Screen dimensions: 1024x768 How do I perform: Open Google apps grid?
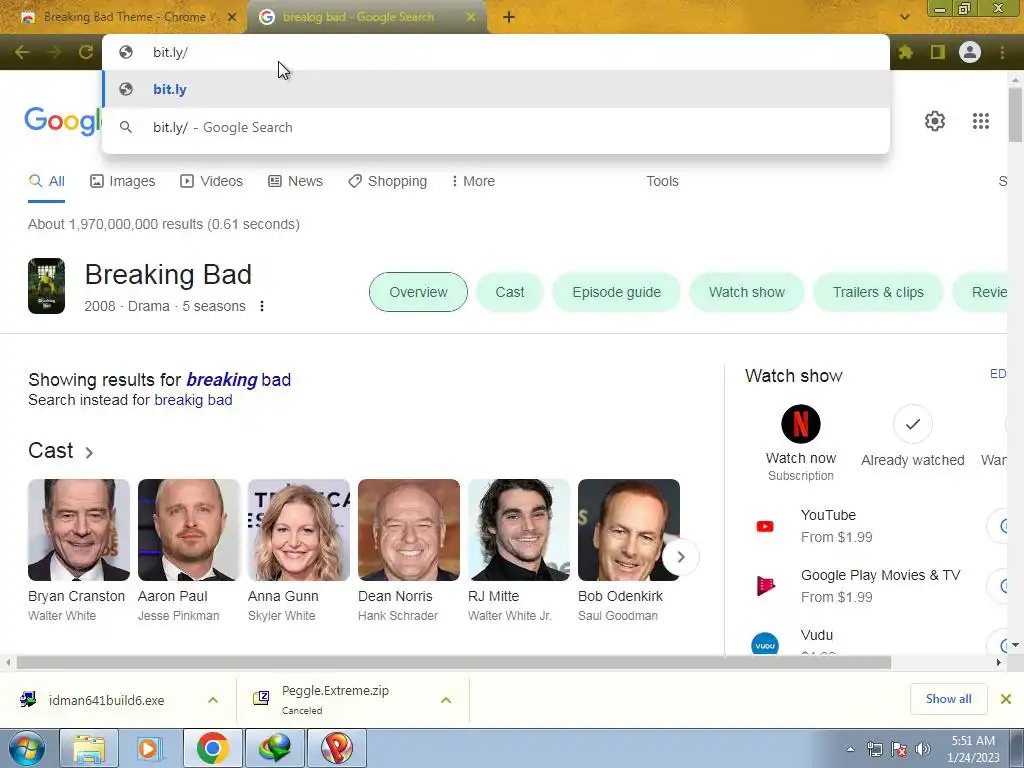coord(980,121)
